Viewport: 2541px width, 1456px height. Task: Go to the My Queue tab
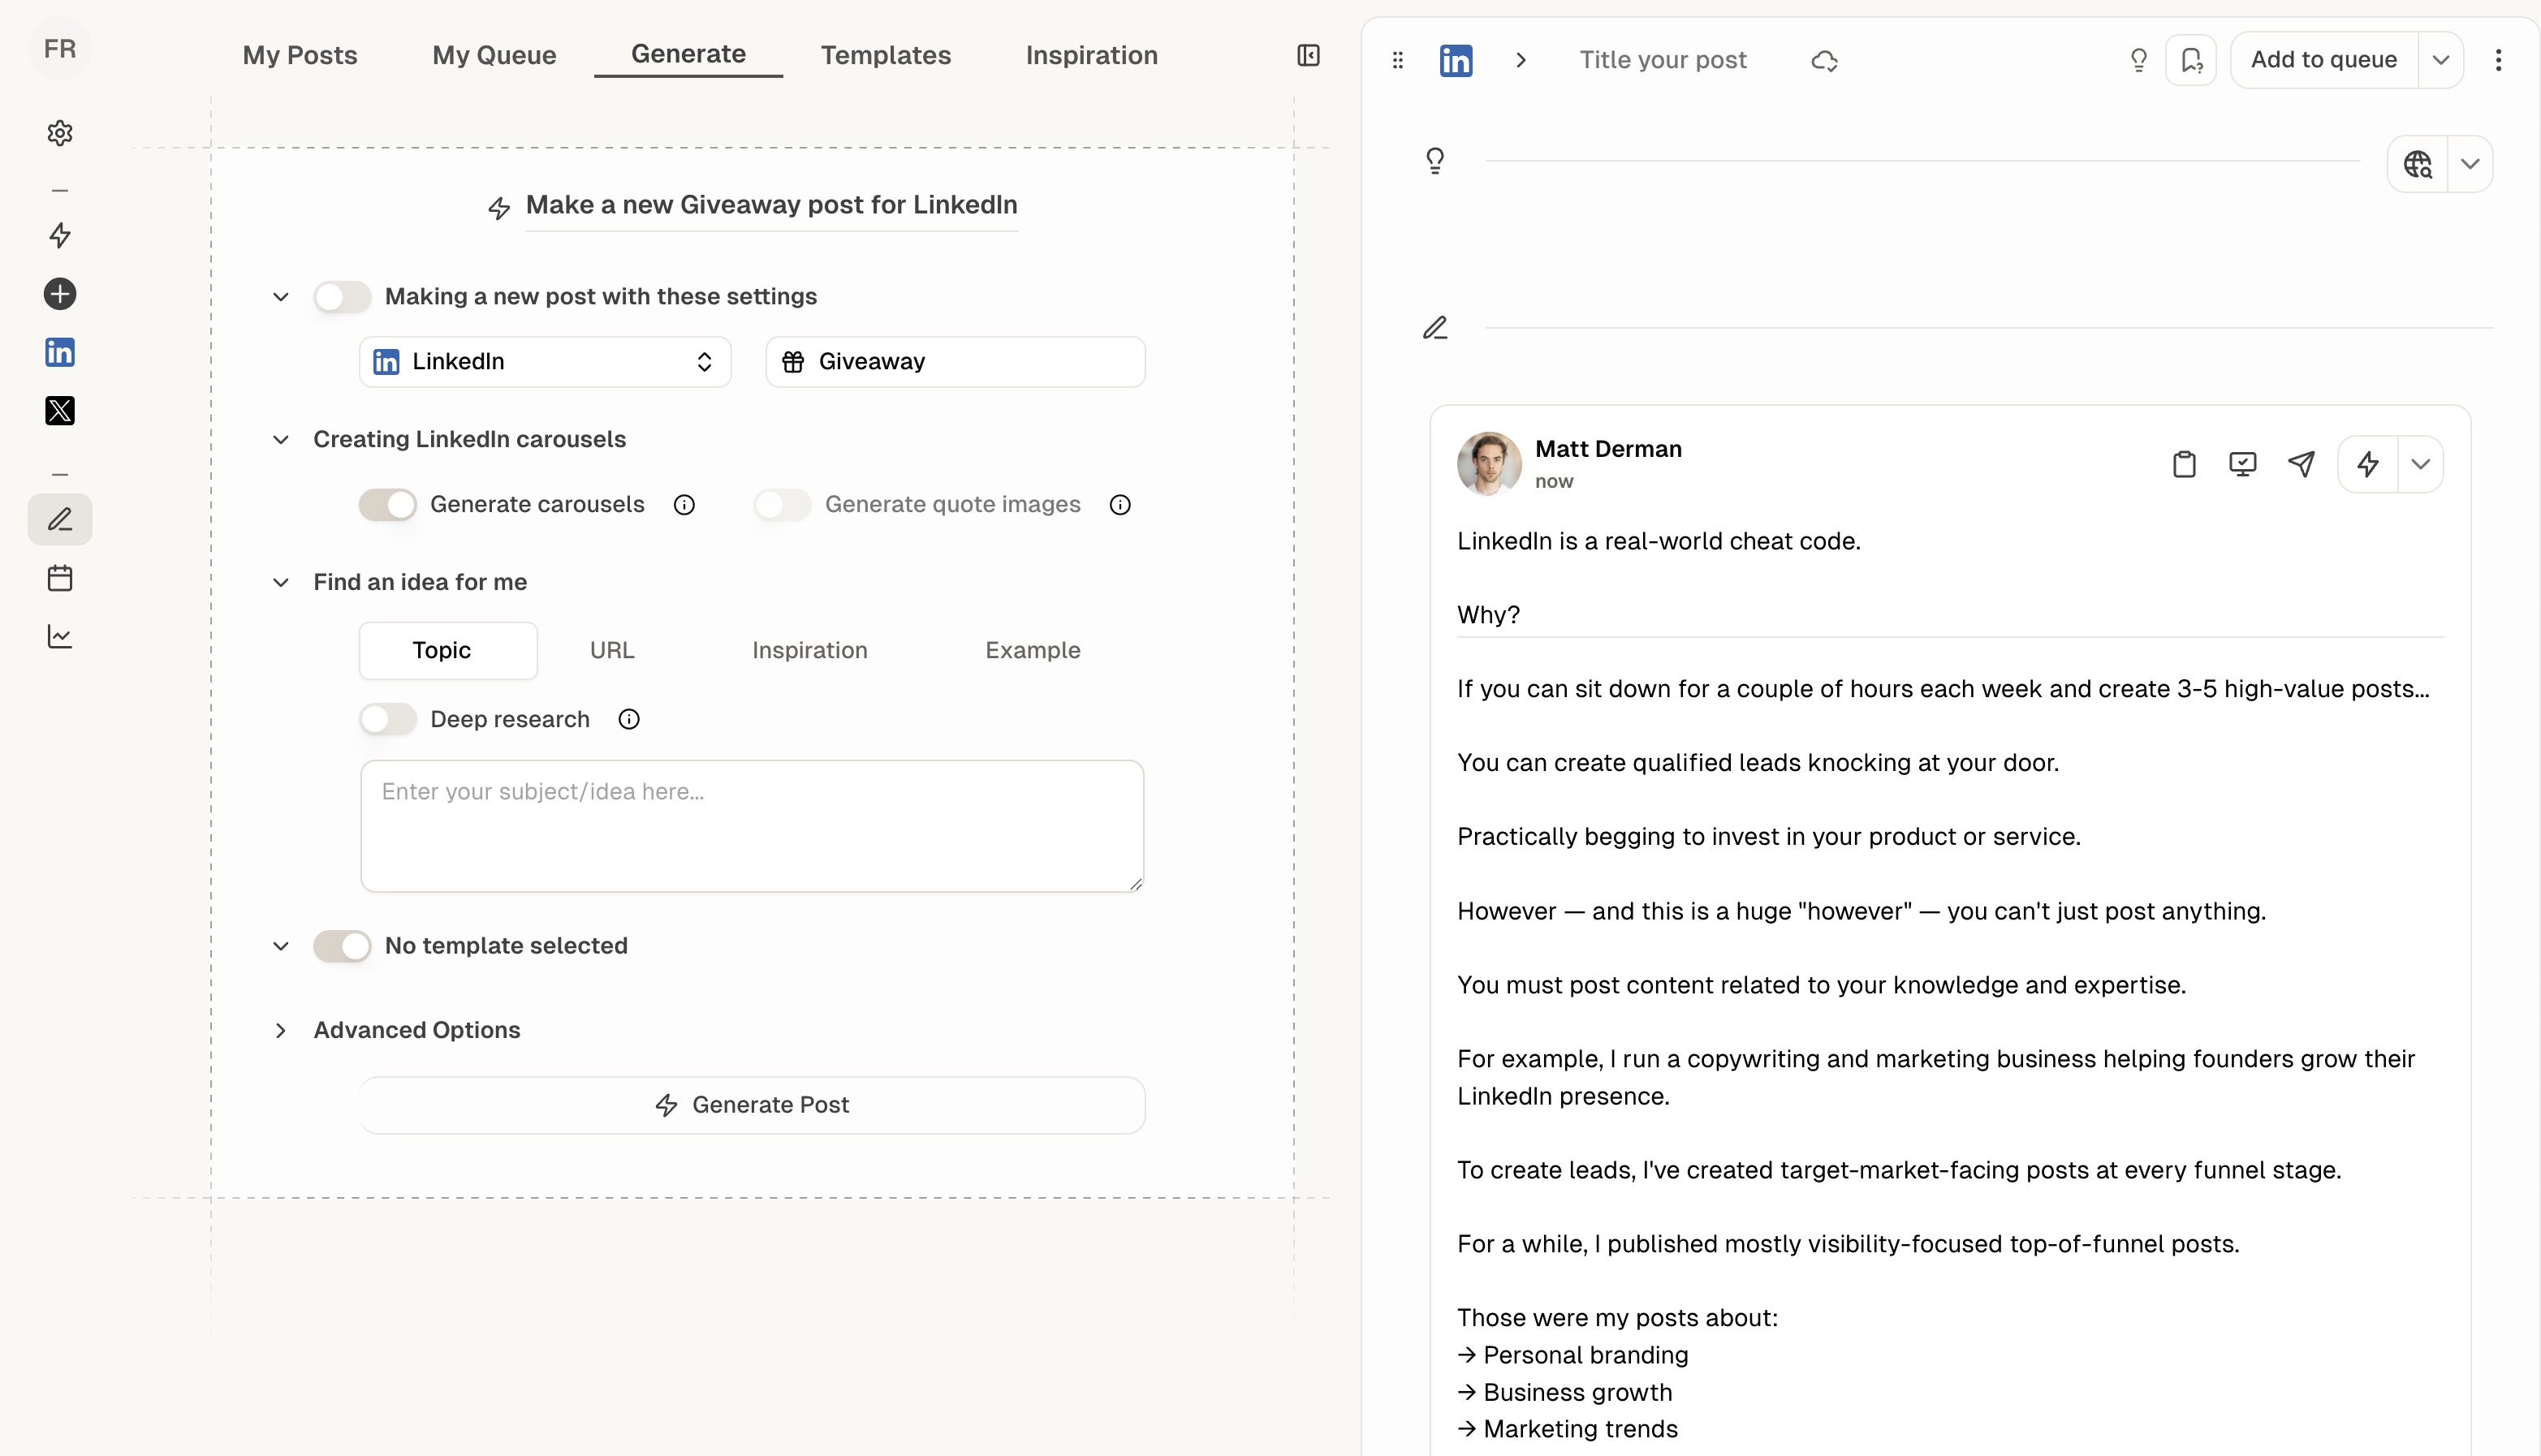(494, 55)
